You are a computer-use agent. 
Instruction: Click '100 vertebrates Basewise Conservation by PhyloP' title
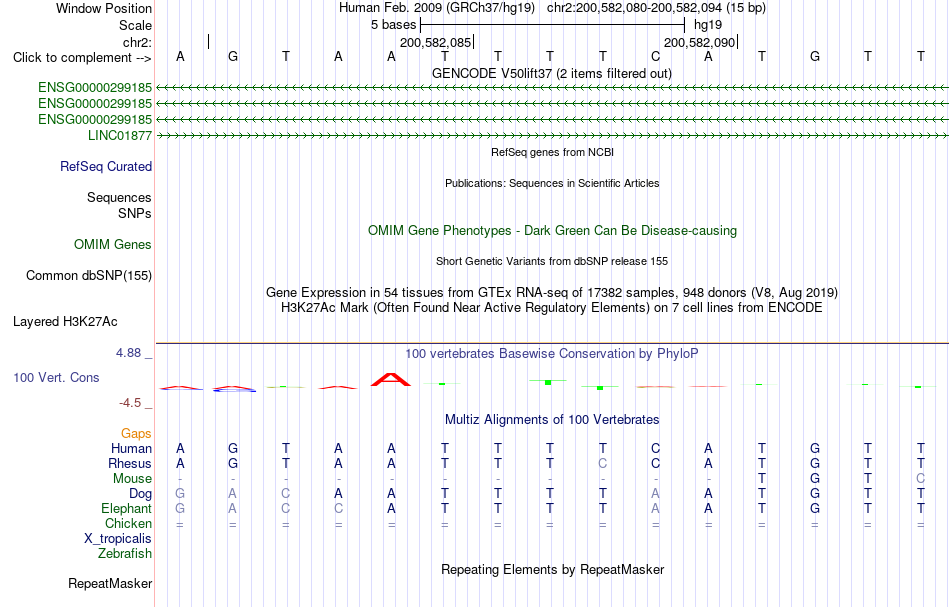tap(552, 354)
